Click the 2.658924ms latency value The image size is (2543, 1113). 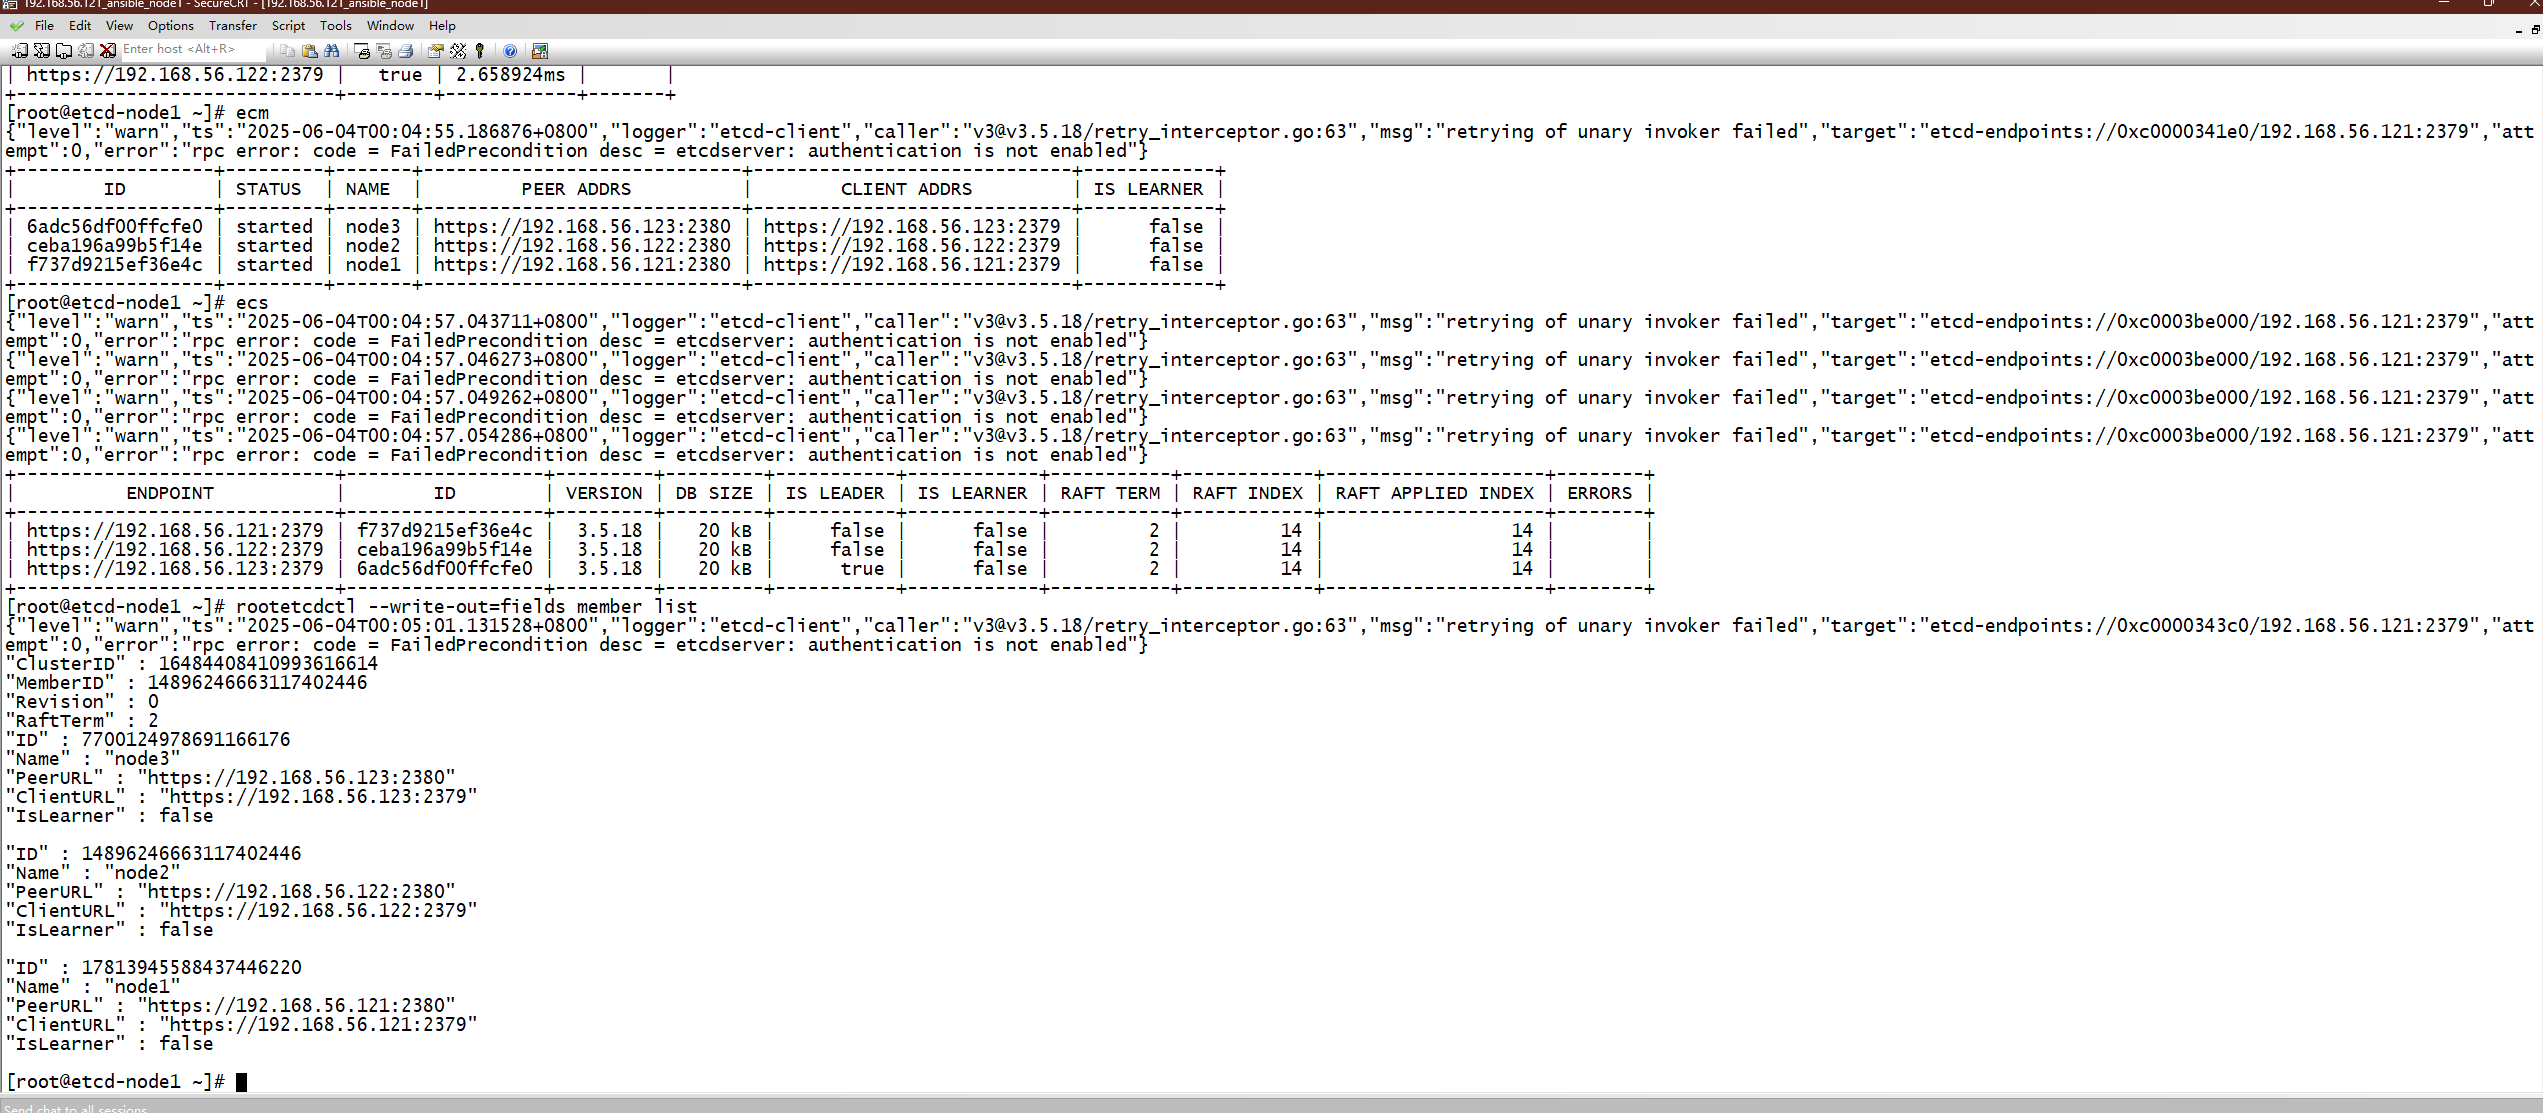pos(510,75)
